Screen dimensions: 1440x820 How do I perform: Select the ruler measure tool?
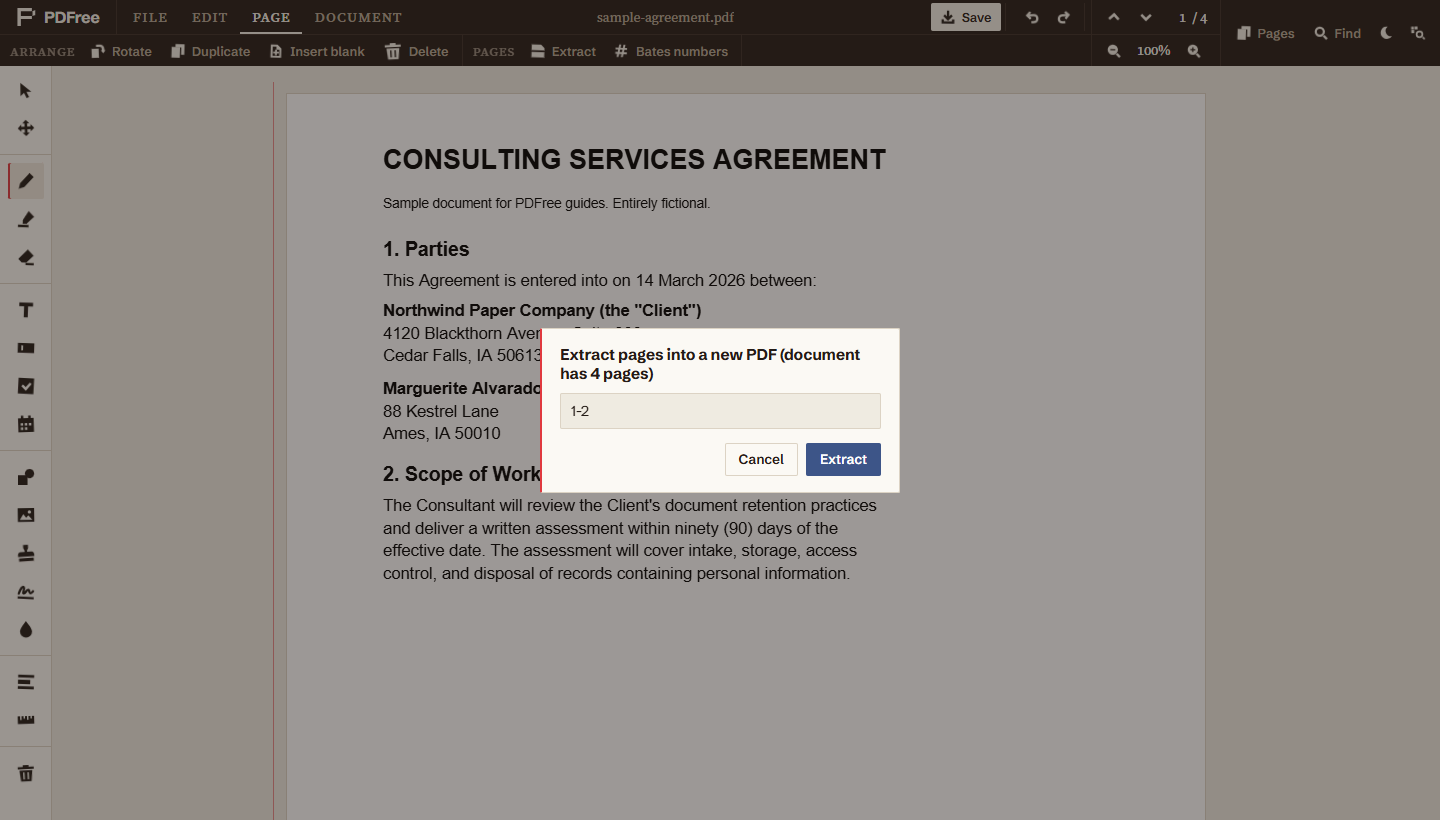(x=26, y=720)
